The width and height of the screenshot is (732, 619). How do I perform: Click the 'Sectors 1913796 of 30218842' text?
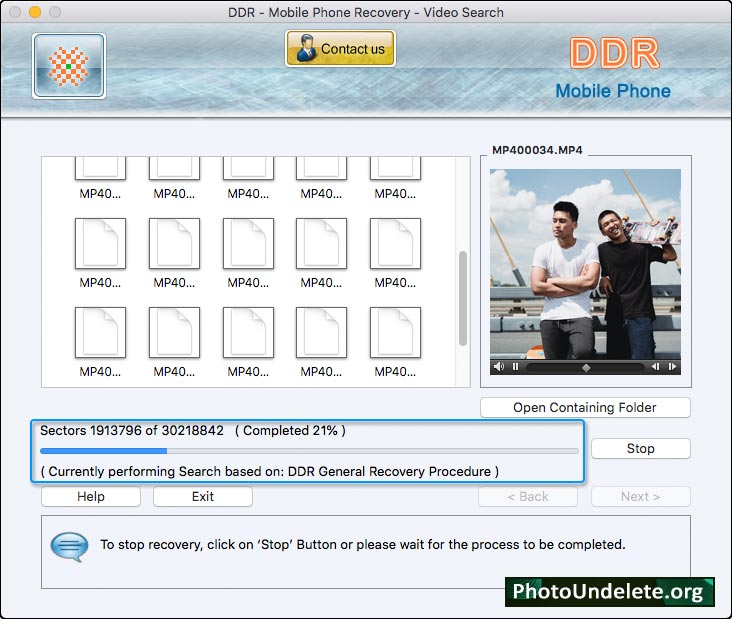[132, 430]
